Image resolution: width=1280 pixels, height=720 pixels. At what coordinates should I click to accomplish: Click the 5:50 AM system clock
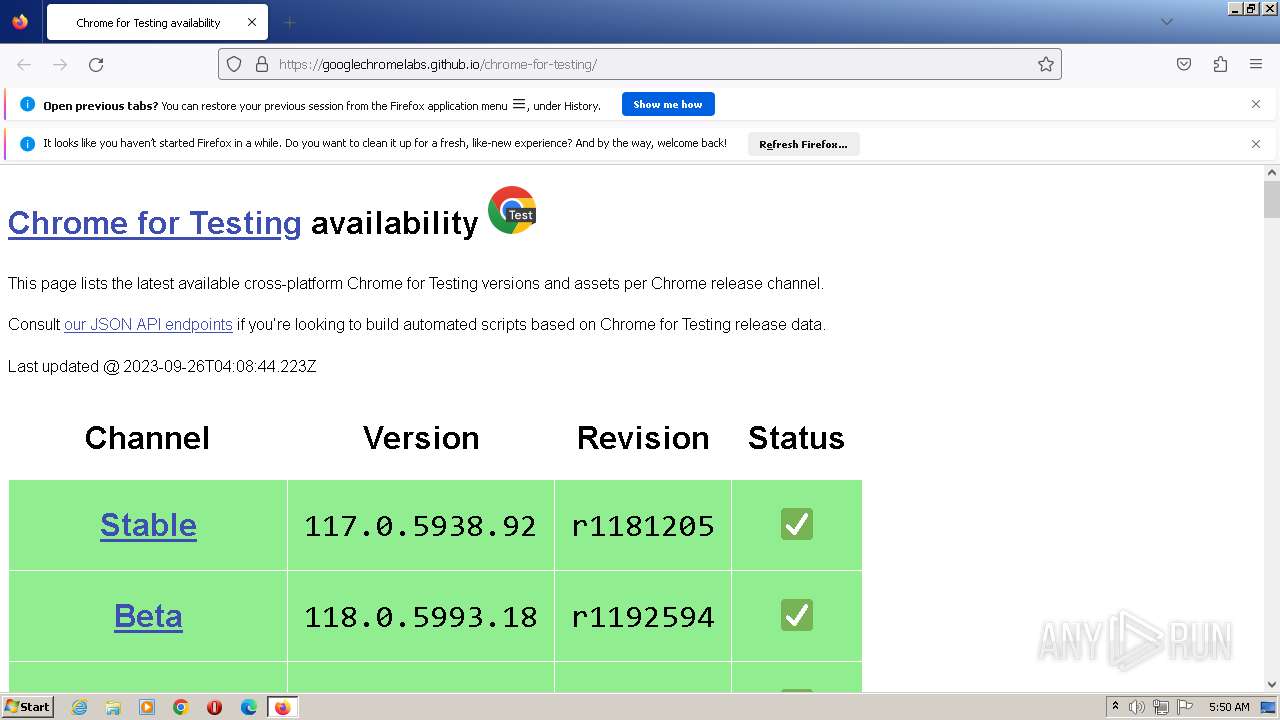coord(1229,707)
